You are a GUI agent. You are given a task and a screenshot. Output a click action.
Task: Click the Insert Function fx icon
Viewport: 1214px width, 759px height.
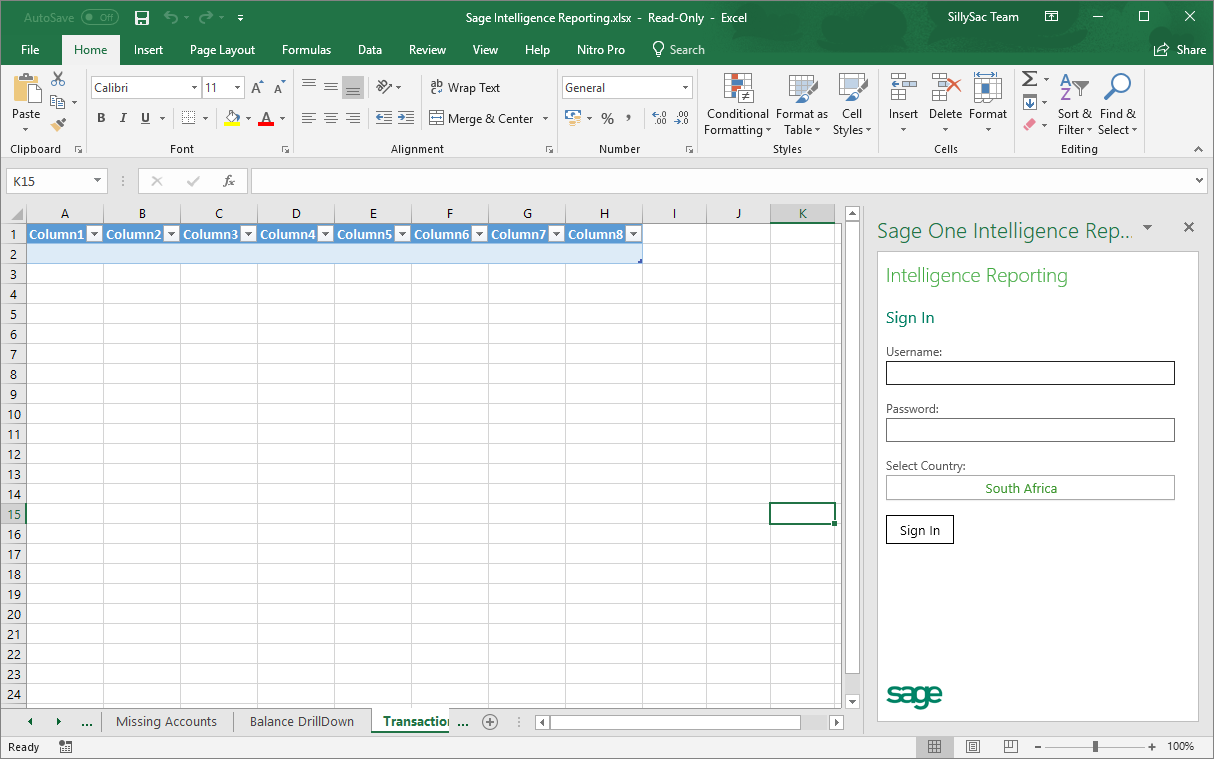coord(228,181)
